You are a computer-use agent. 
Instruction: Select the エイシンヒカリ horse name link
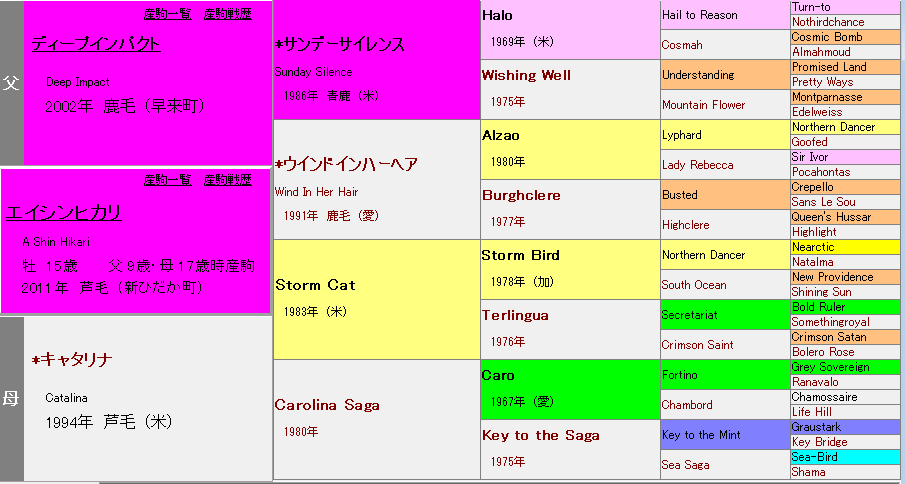point(64,212)
